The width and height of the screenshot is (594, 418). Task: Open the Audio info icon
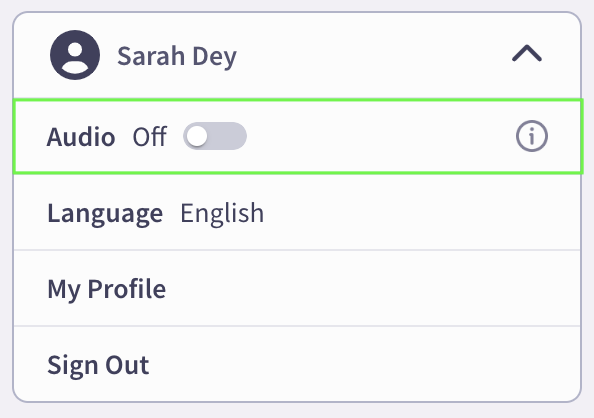[x=531, y=136]
